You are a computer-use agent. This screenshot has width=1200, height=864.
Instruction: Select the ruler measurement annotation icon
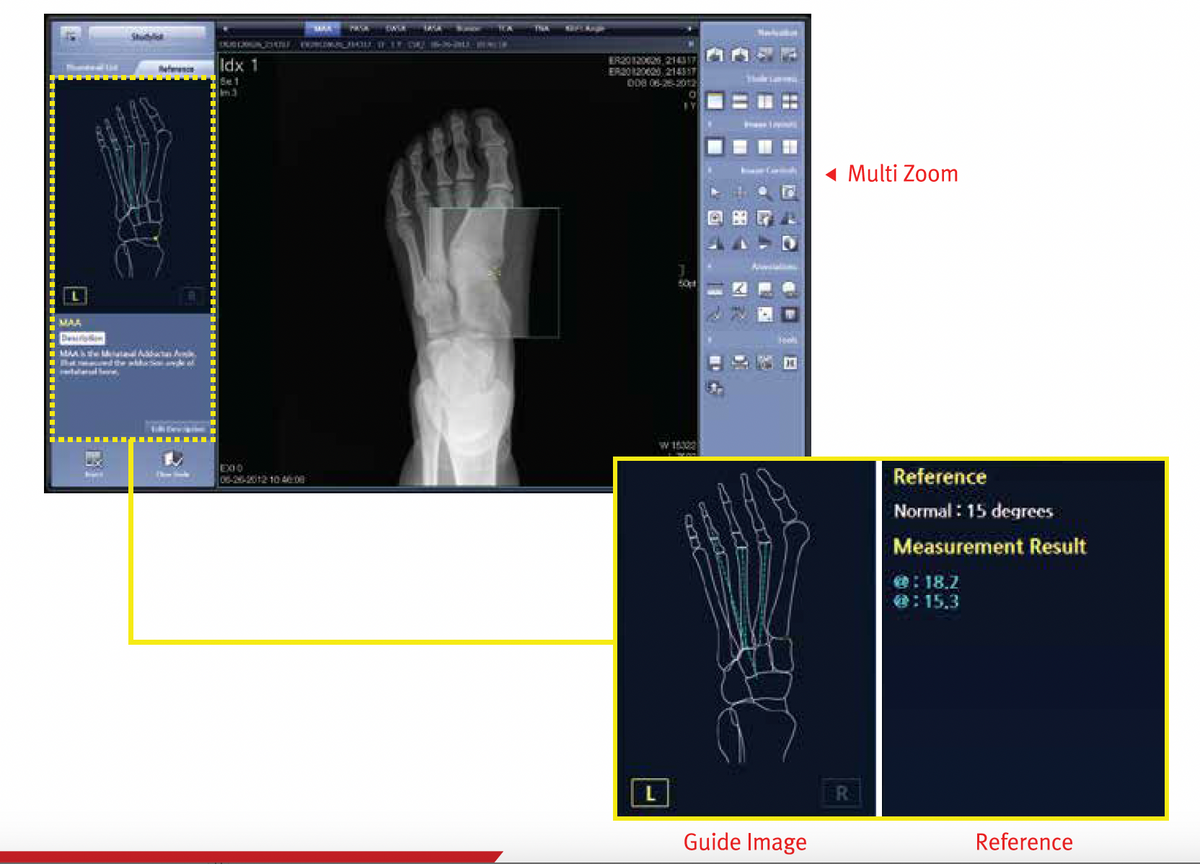tap(714, 288)
